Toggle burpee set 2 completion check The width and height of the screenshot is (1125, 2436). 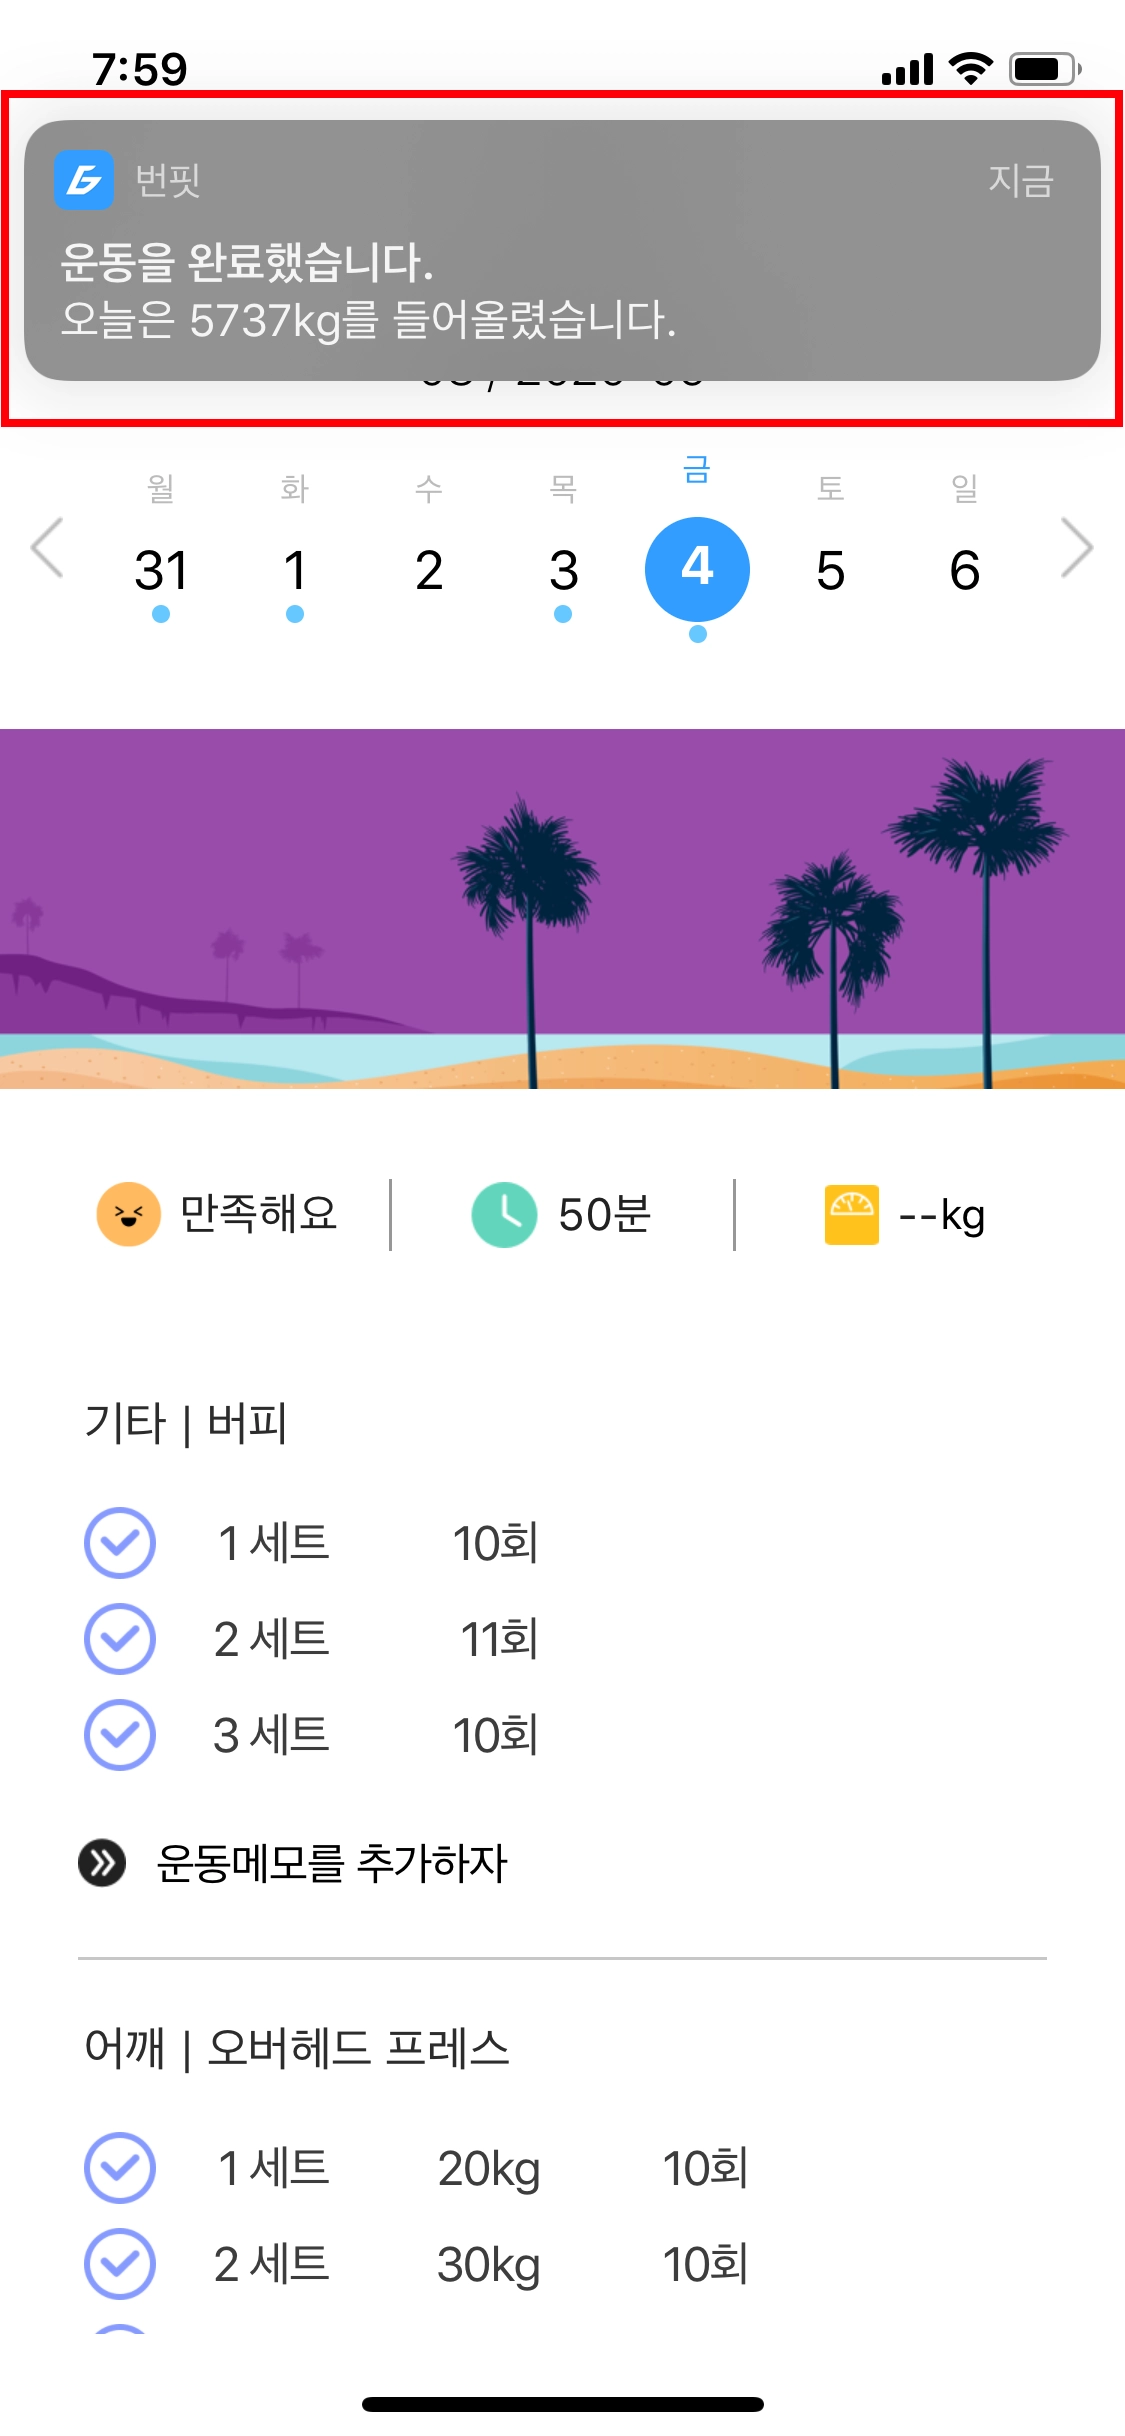[x=120, y=1638]
